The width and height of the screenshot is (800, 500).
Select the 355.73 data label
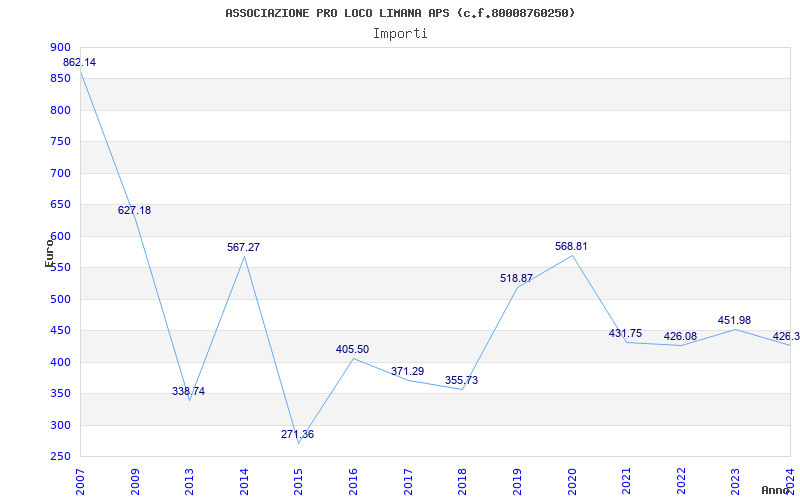pyautogui.click(x=461, y=381)
